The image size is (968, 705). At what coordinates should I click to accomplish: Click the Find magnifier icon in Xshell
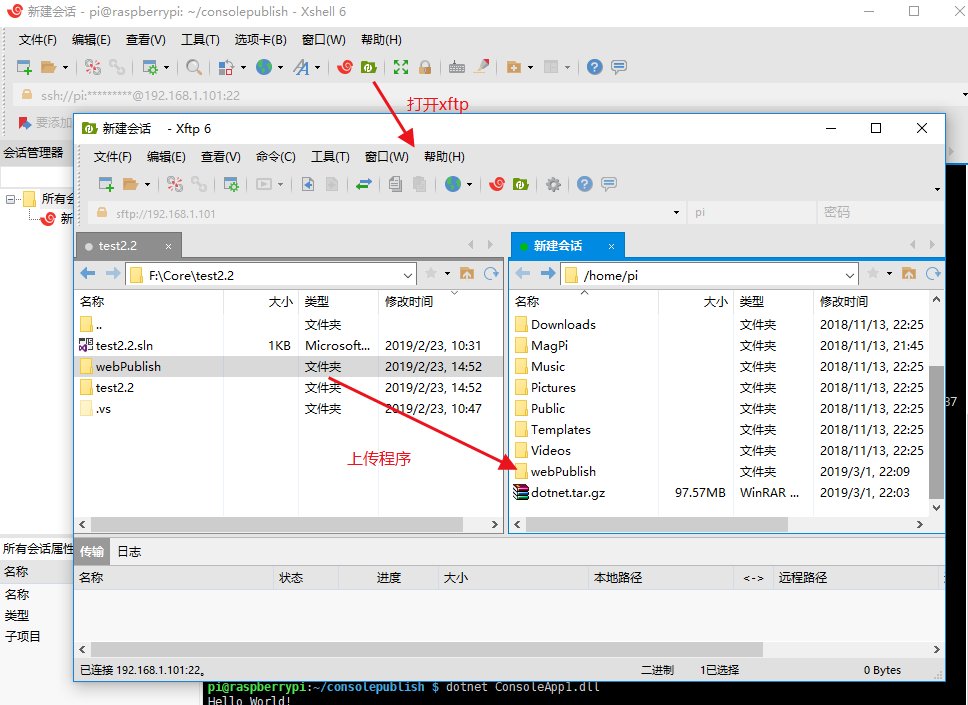coord(194,67)
